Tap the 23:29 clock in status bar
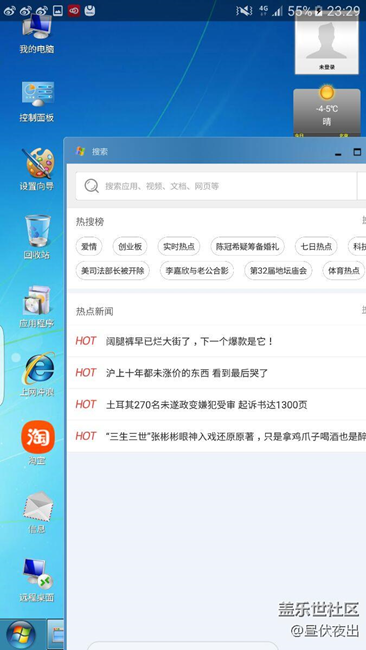366x650 pixels. pyautogui.click(x=343, y=11)
